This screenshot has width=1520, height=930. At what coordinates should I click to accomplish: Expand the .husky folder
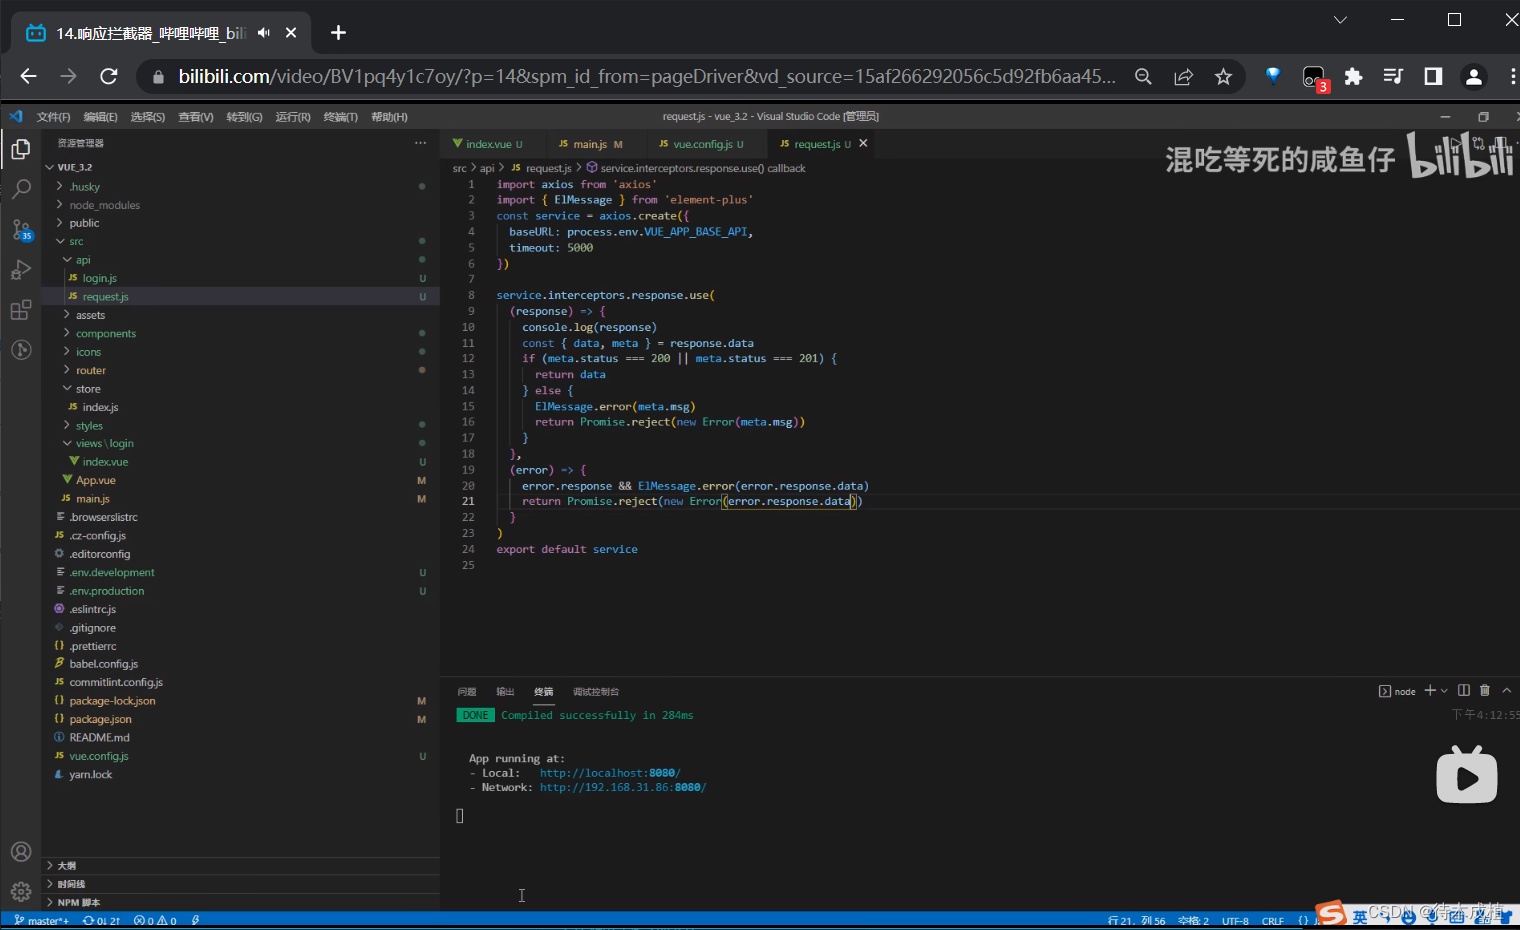pyautogui.click(x=85, y=187)
